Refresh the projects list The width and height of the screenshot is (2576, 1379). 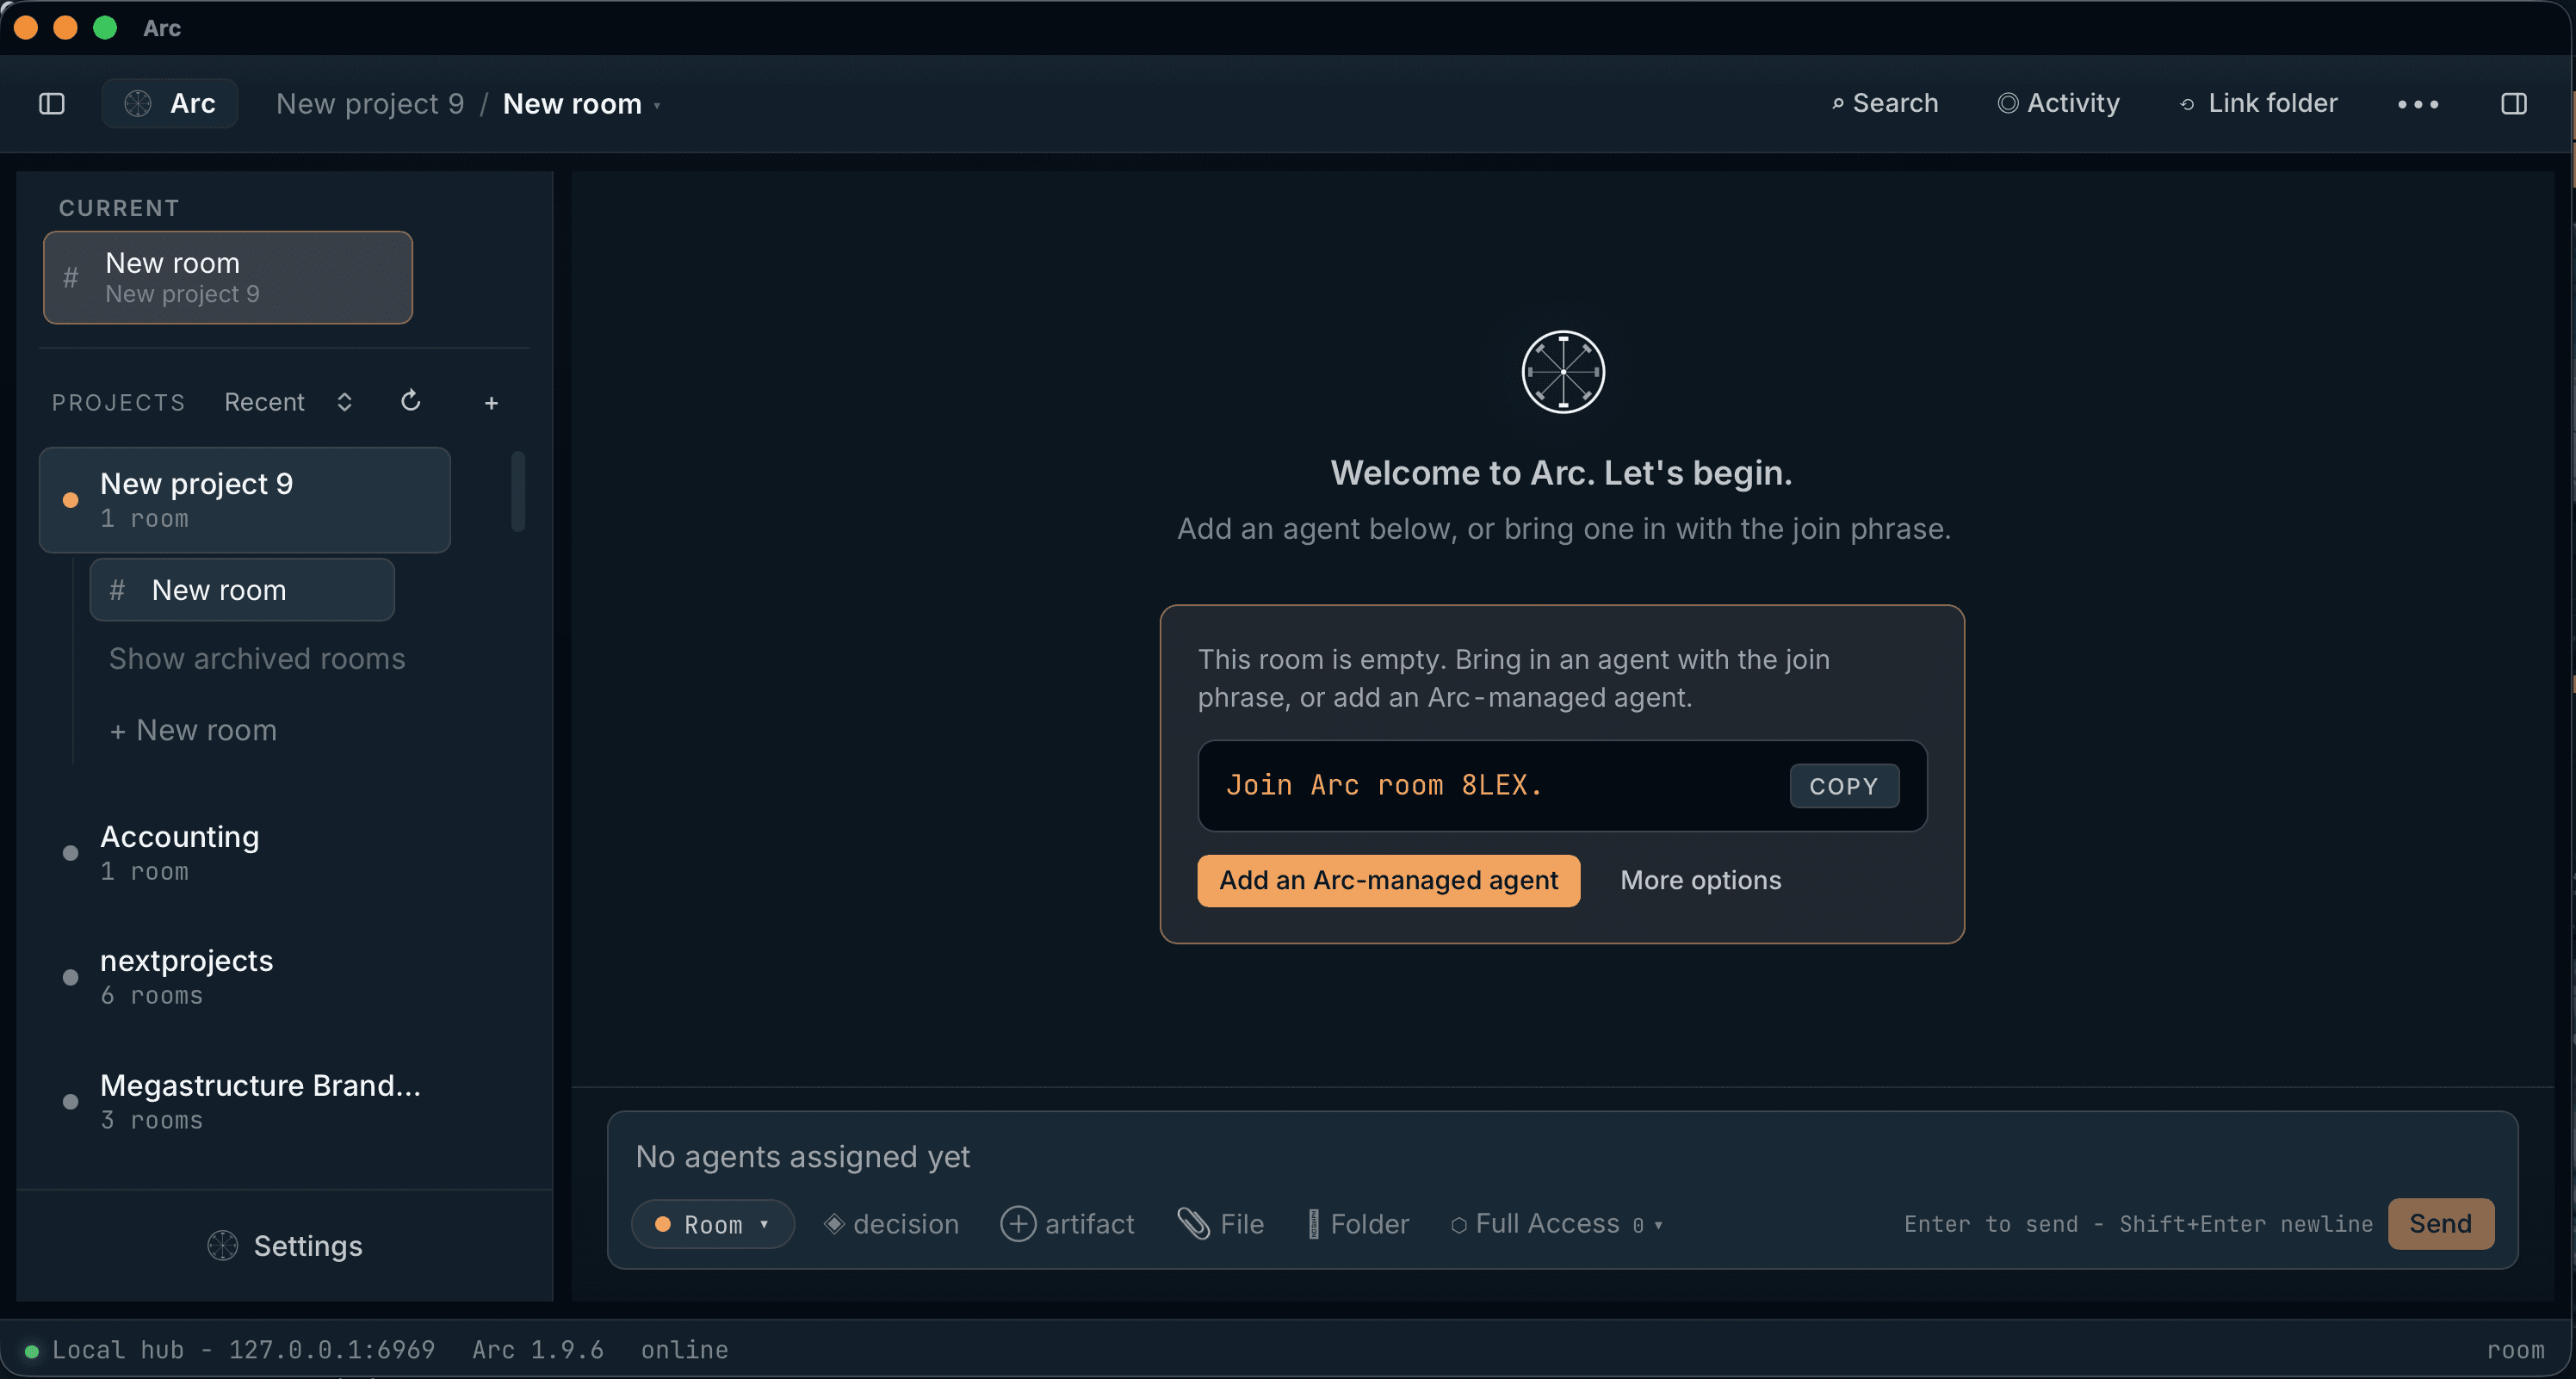411,402
